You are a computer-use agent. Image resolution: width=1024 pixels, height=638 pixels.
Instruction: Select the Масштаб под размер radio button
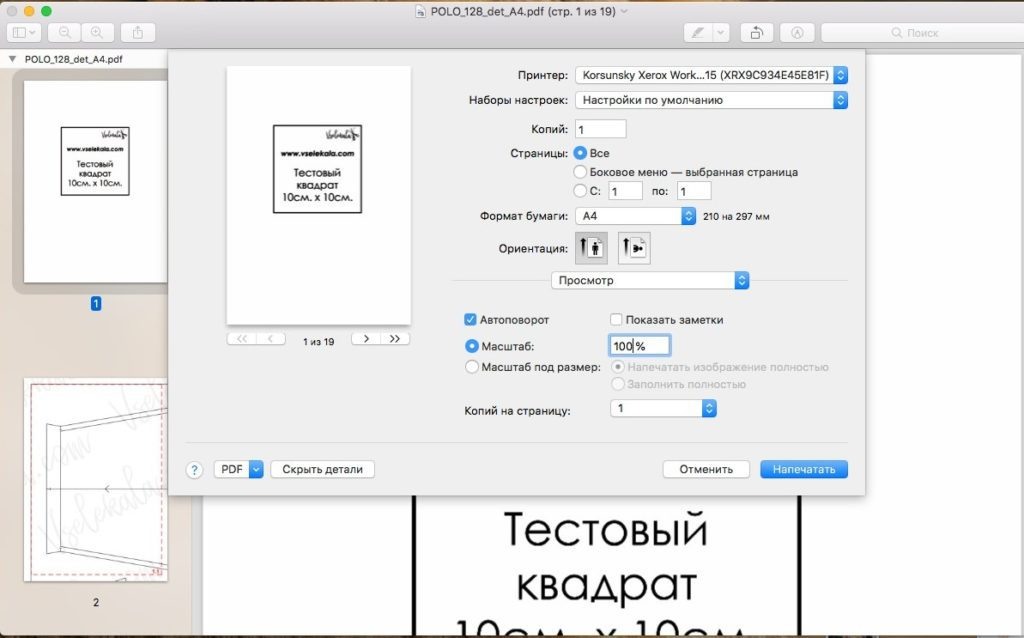click(471, 366)
